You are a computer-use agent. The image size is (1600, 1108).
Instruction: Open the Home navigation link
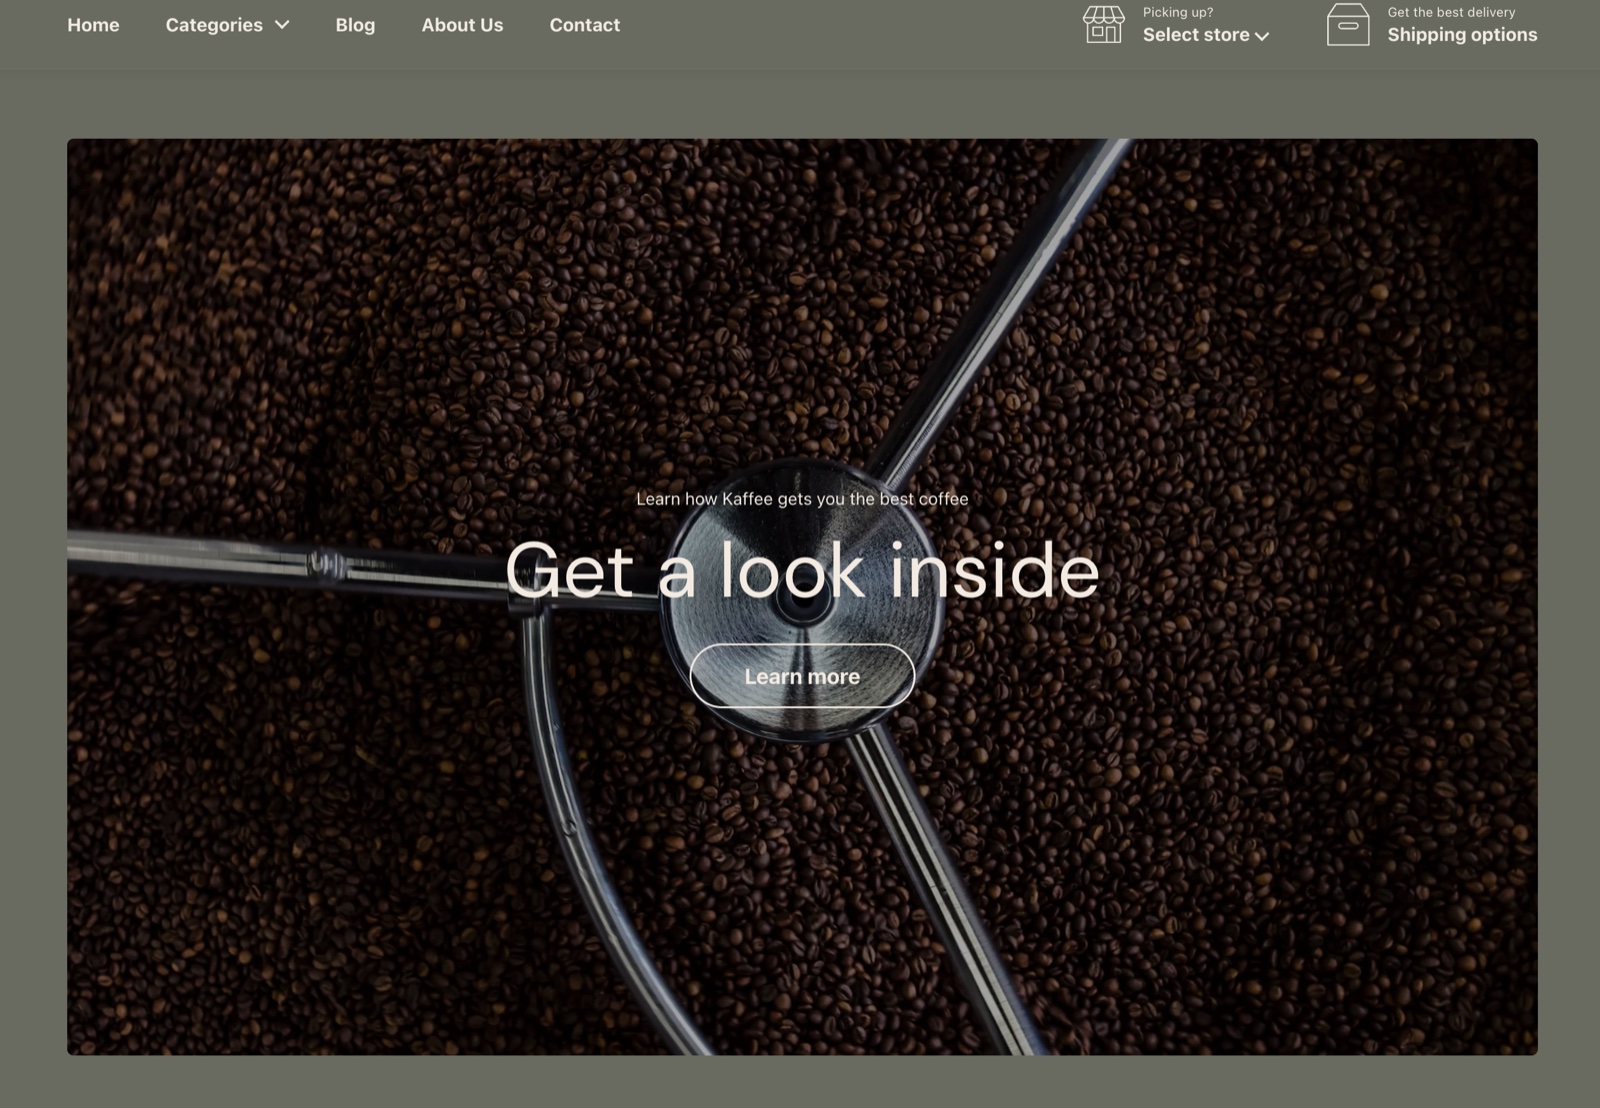(93, 25)
